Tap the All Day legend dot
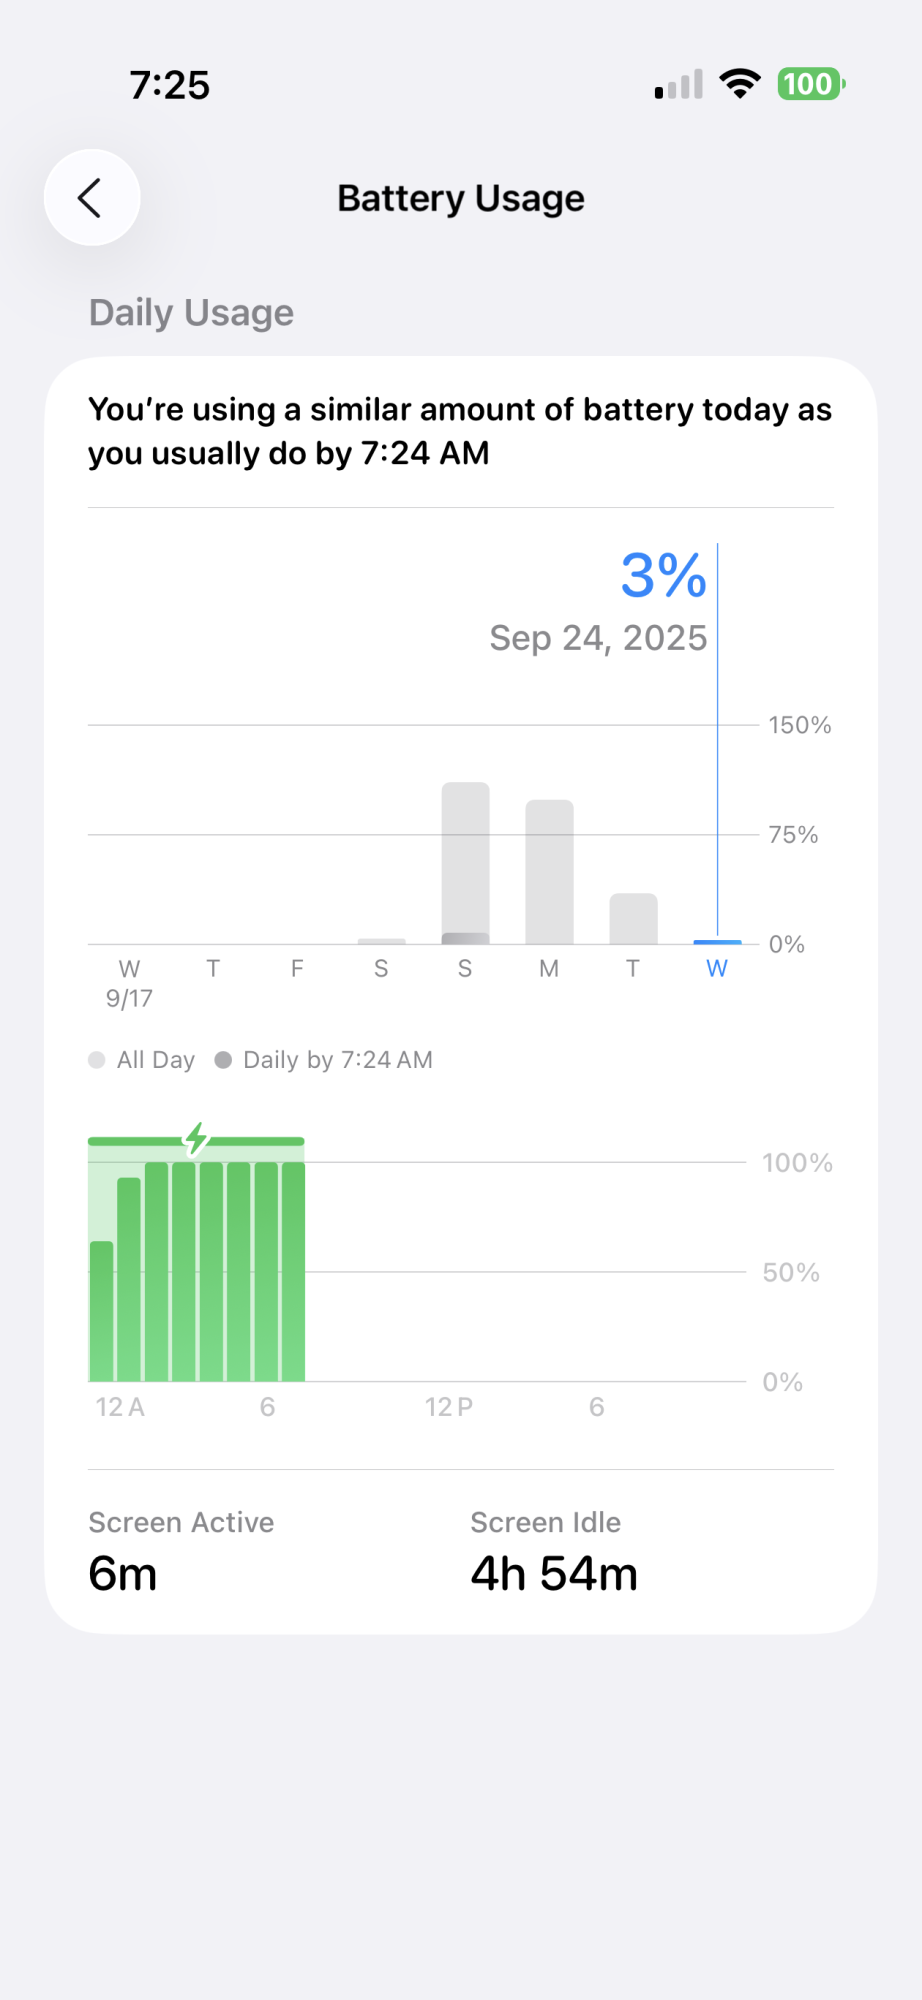 coord(97,1060)
